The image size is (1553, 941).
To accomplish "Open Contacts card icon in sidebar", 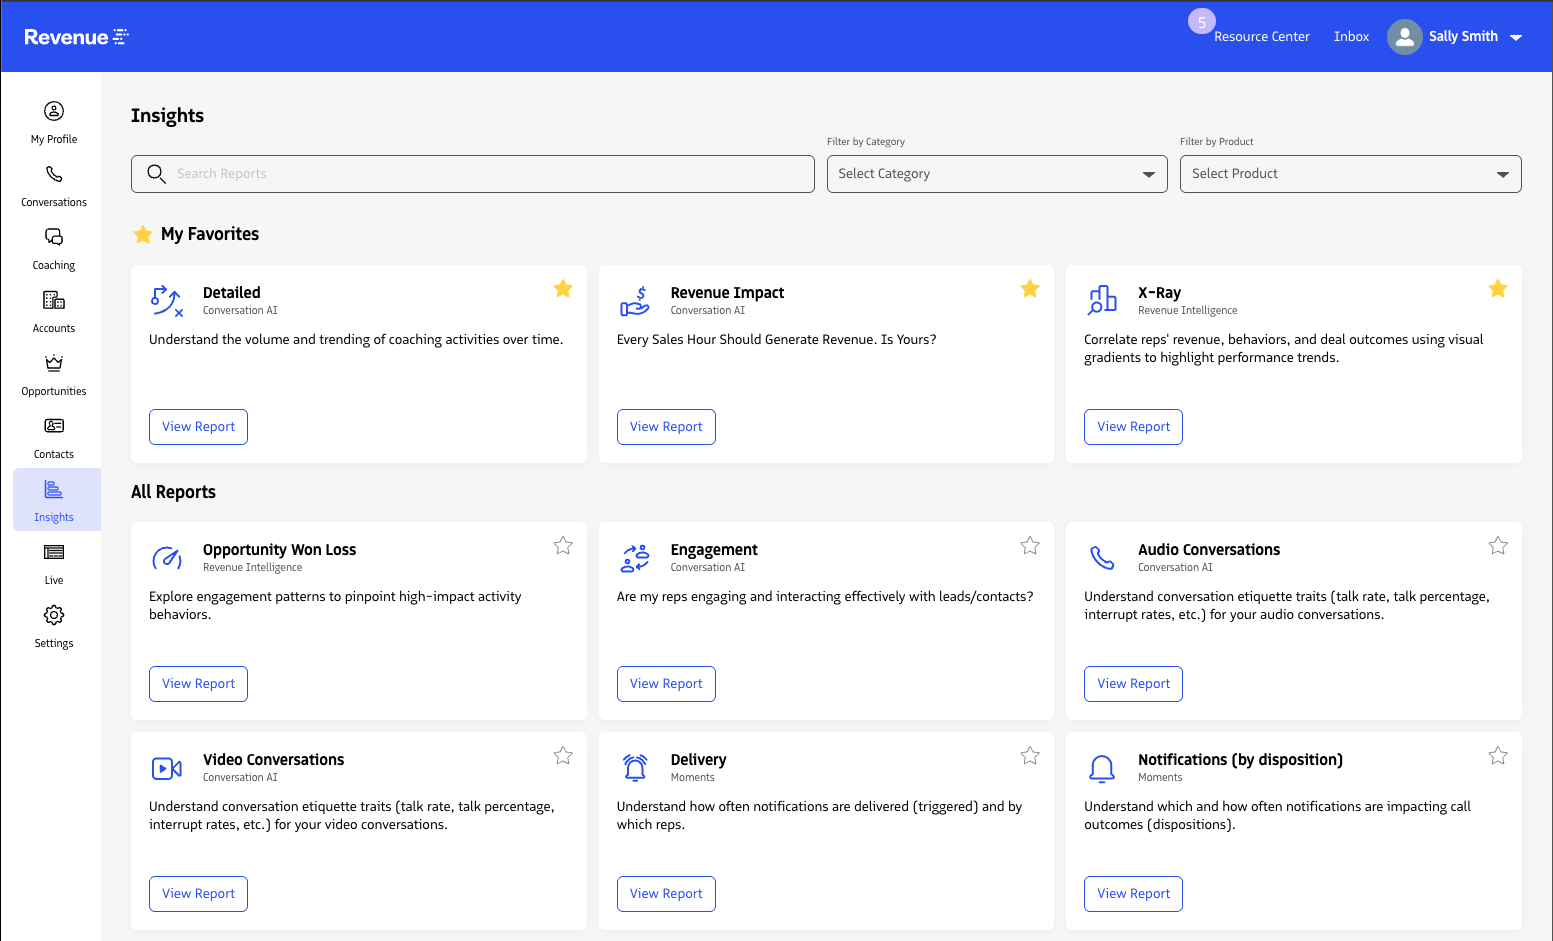I will (x=54, y=427).
